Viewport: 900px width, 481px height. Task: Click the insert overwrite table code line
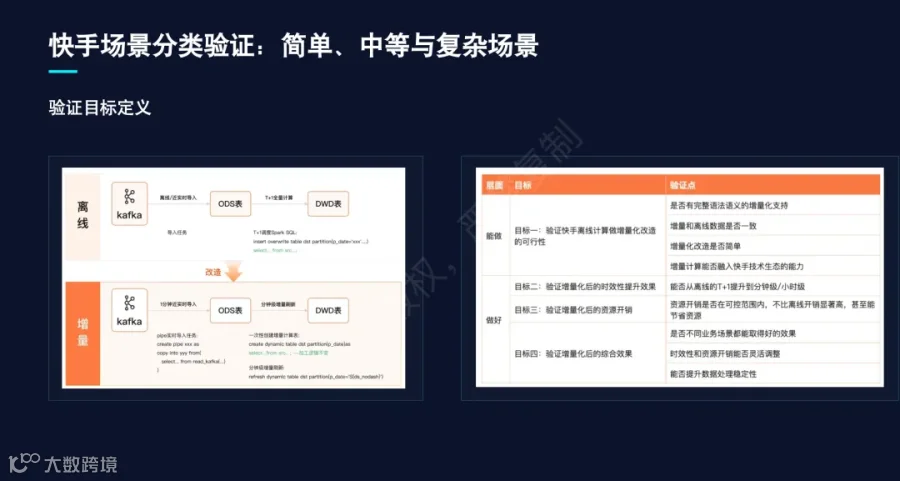[x=311, y=242]
